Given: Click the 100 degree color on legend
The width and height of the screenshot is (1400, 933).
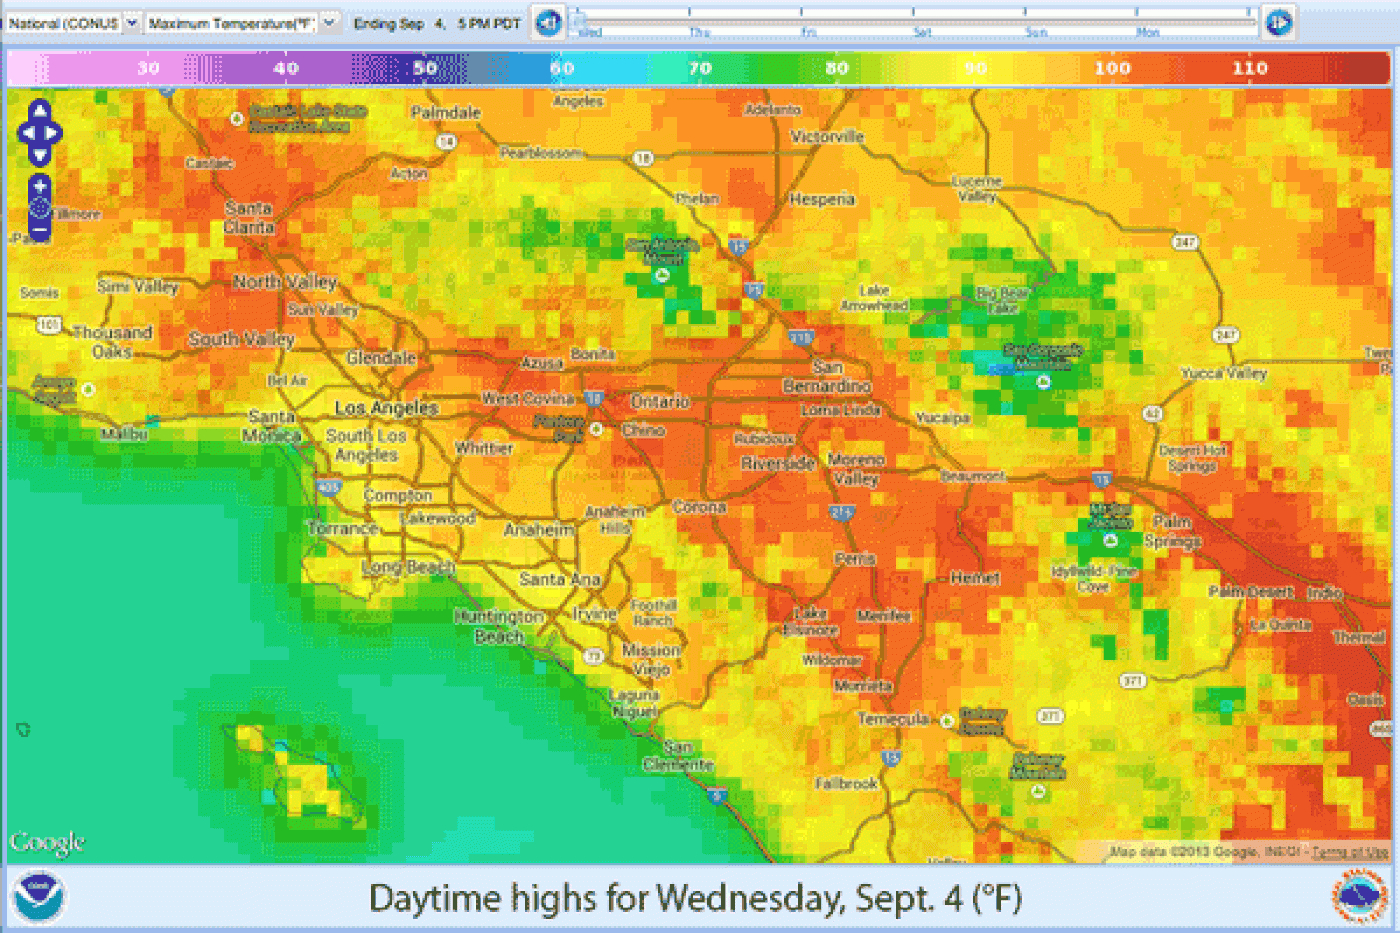Looking at the screenshot, I should tap(1111, 68).
